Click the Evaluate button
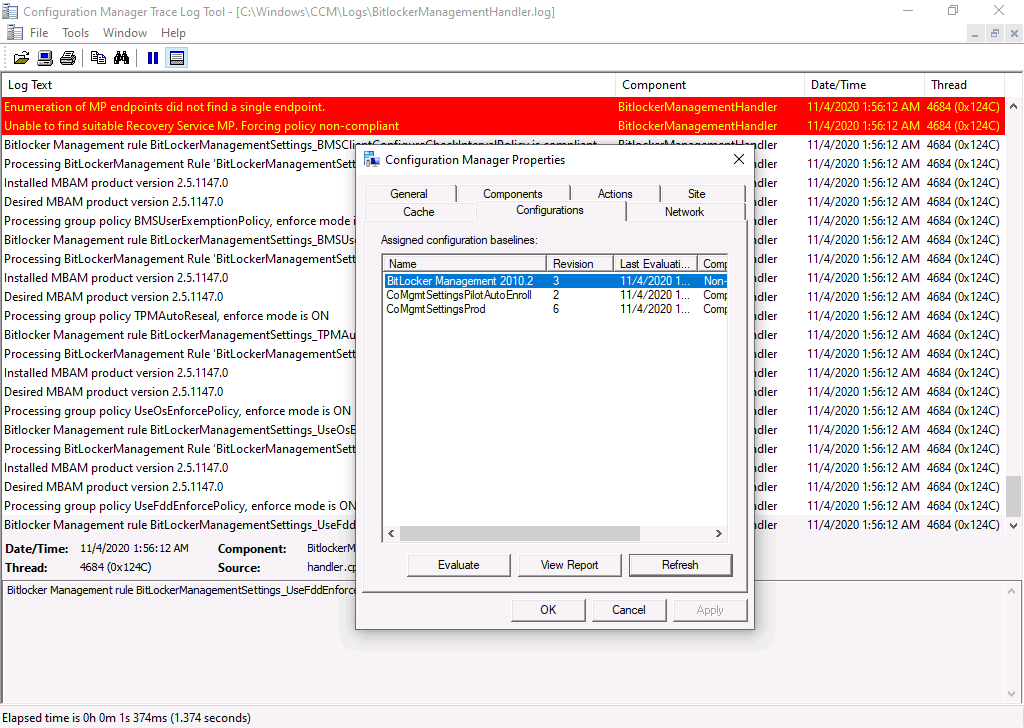Viewport: 1024px width, 728px height. (x=458, y=565)
